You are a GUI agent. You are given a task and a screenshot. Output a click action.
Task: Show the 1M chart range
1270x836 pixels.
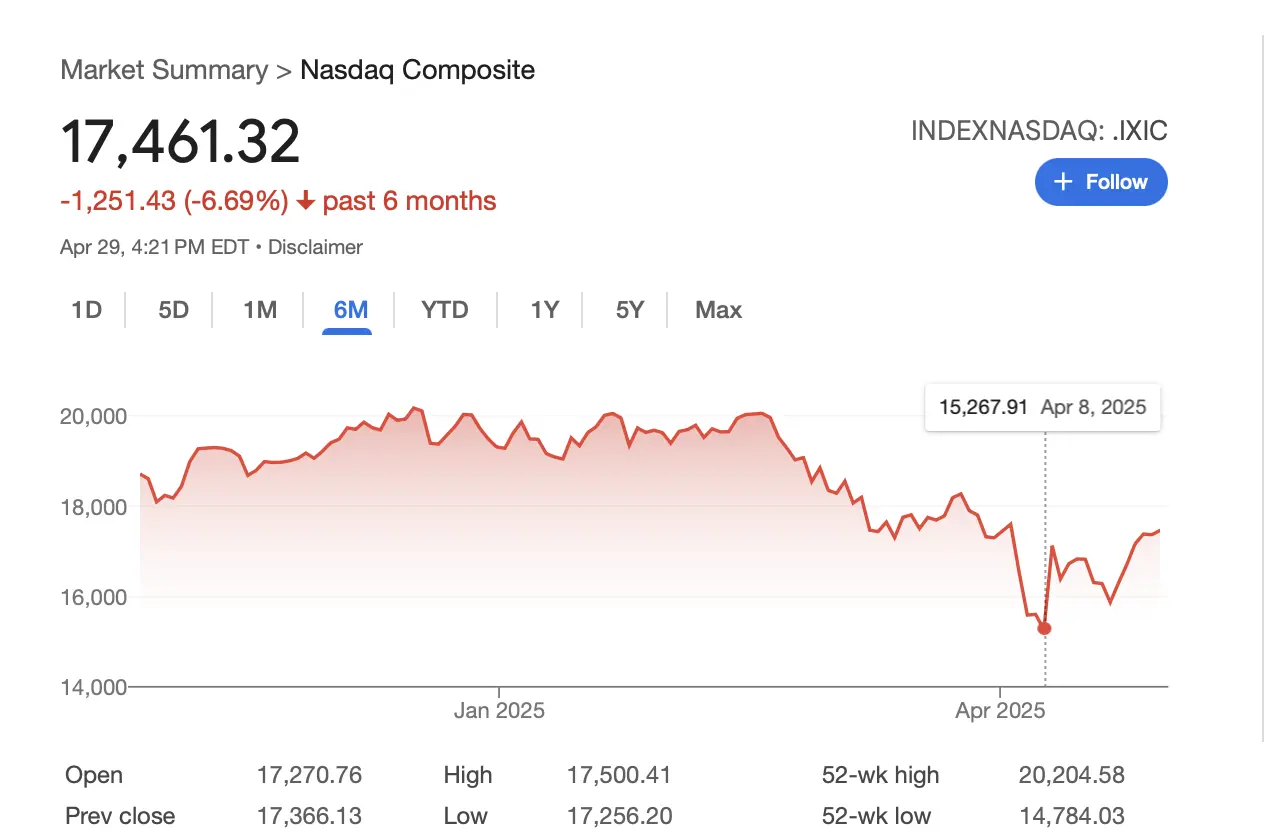point(260,310)
